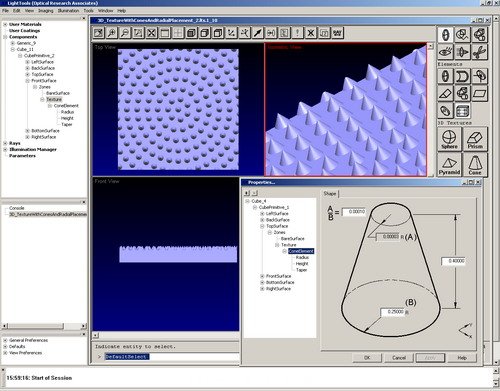Expand the Rays tree node
500x391 pixels.
tap(5, 143)
